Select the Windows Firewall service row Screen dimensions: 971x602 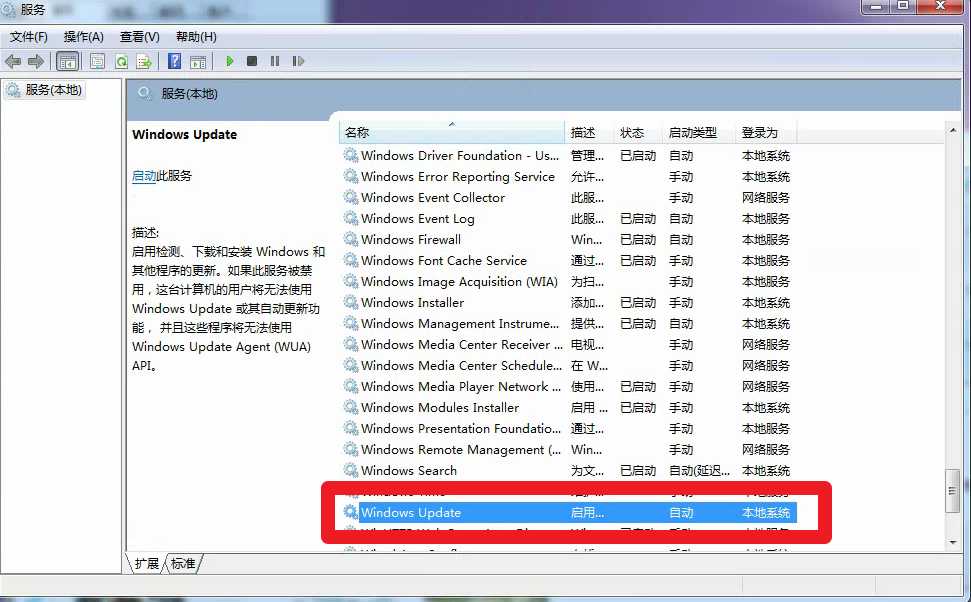point(411,240)
